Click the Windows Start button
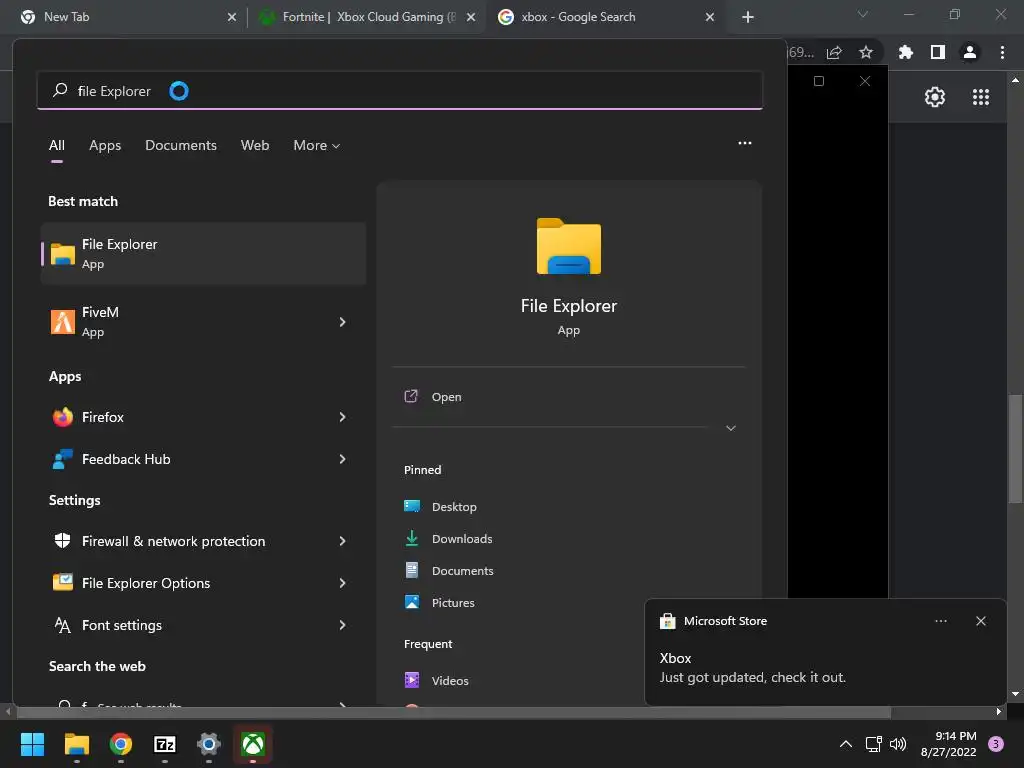 click(x=32, y=744)
